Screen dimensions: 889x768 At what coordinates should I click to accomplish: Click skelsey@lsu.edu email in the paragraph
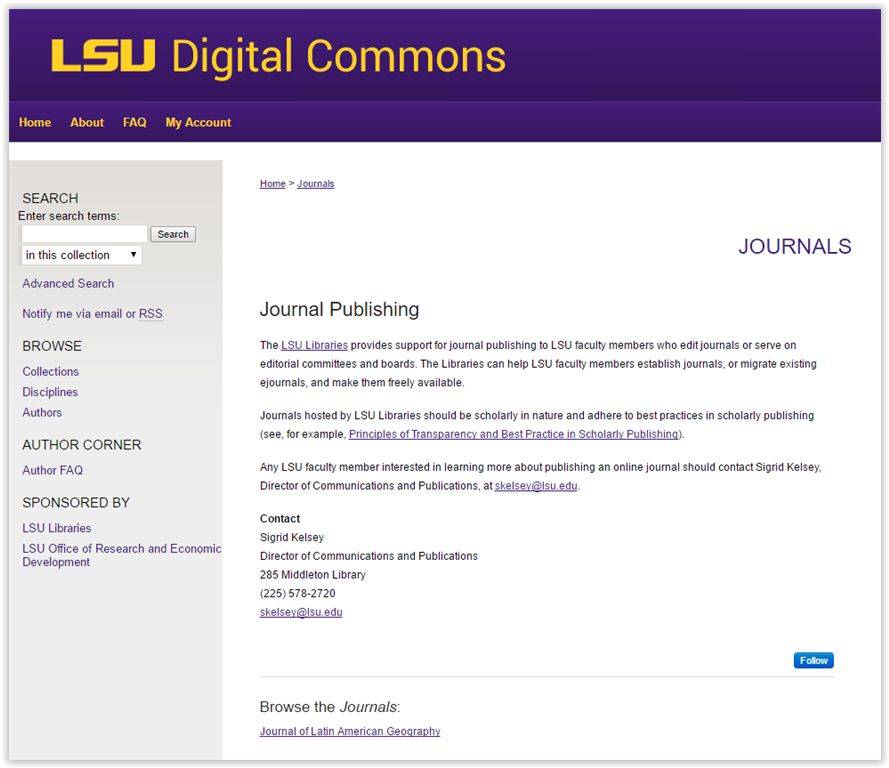[x=536, y=486]
